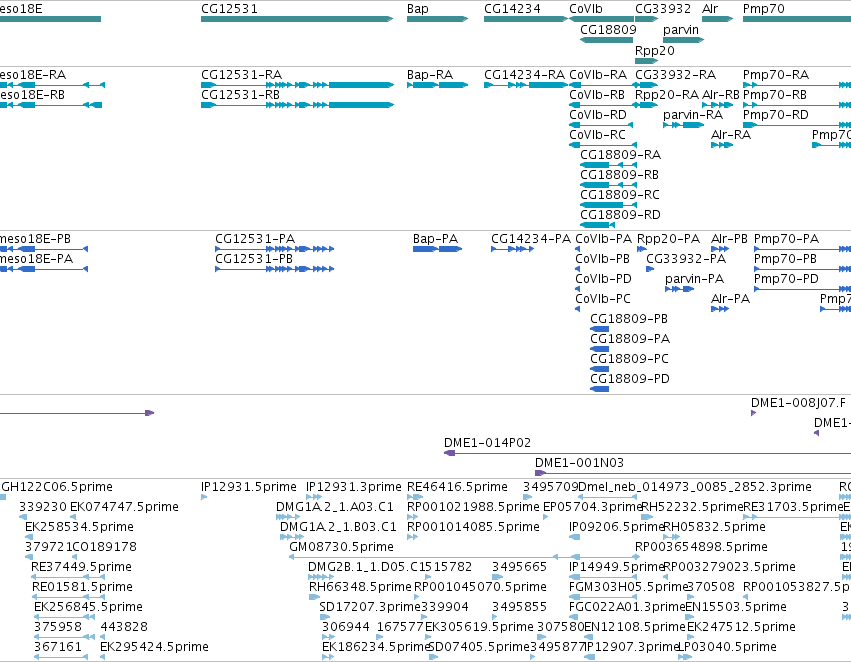Click the CoVIb gene label
This screenshot has height=662, width=851.
586,9
